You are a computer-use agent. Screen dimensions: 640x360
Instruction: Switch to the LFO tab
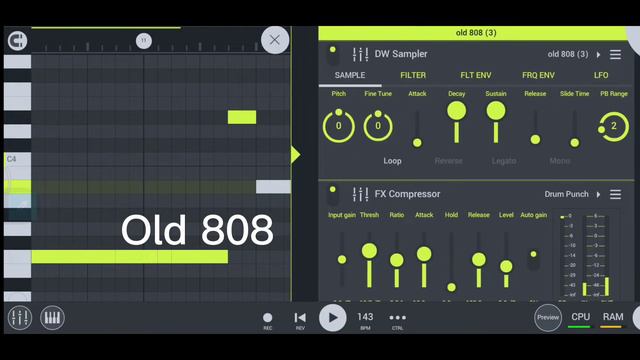(x=601, y=76)
